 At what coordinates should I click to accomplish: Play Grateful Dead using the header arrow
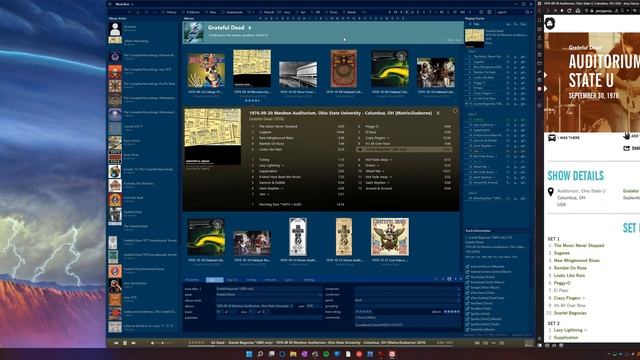click(x=250, y=28)
